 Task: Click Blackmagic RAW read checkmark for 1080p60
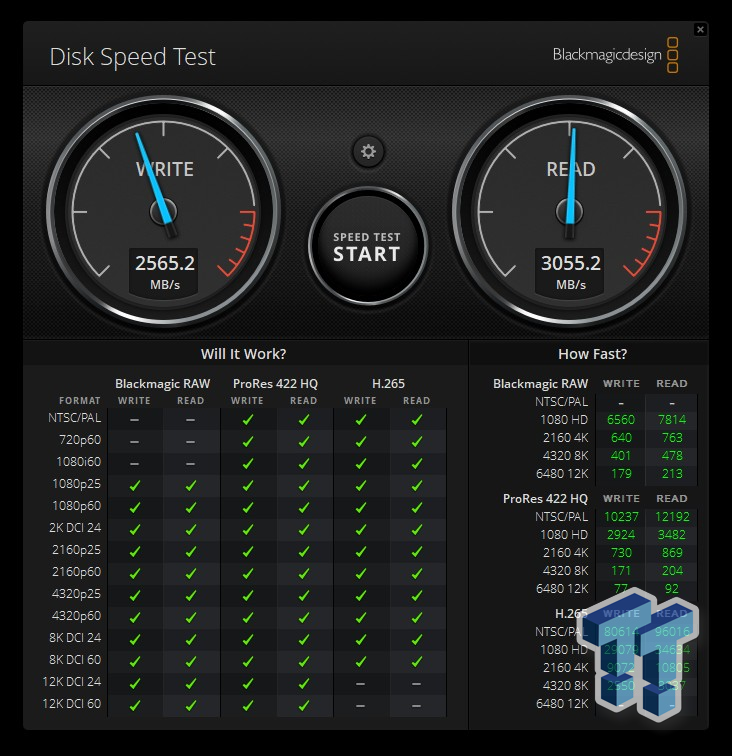tap(191, 507)
